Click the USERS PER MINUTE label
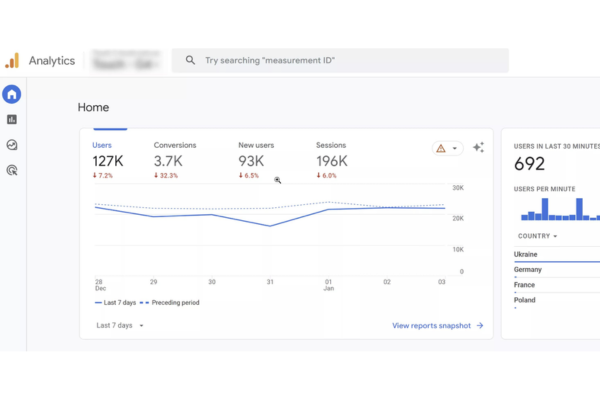This screenshot has height=400, width=600. click(545, 189)
